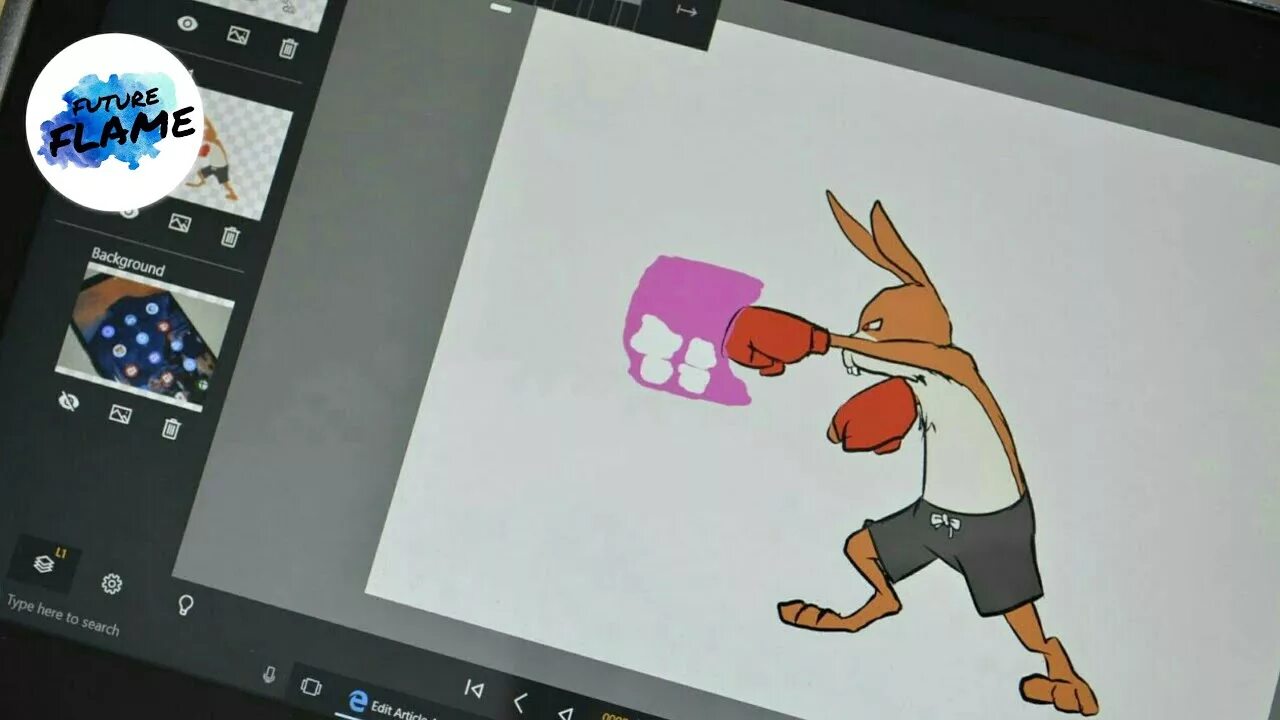Open image options for the topmost layer
This screenshot has height=720, width=1280.
(x=237, y=36)
